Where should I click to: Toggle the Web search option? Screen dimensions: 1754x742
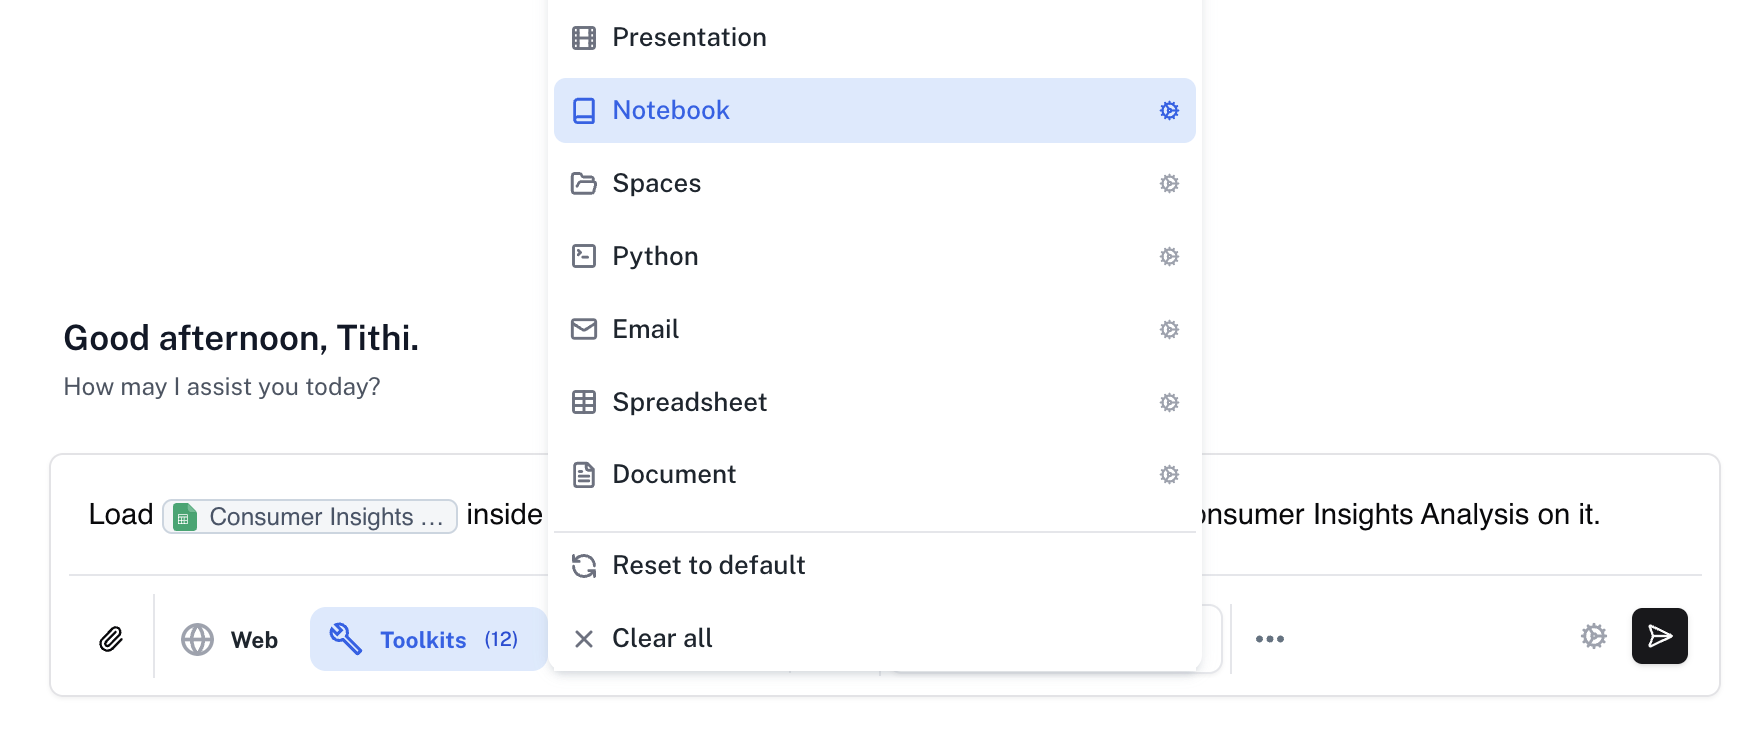230,639
